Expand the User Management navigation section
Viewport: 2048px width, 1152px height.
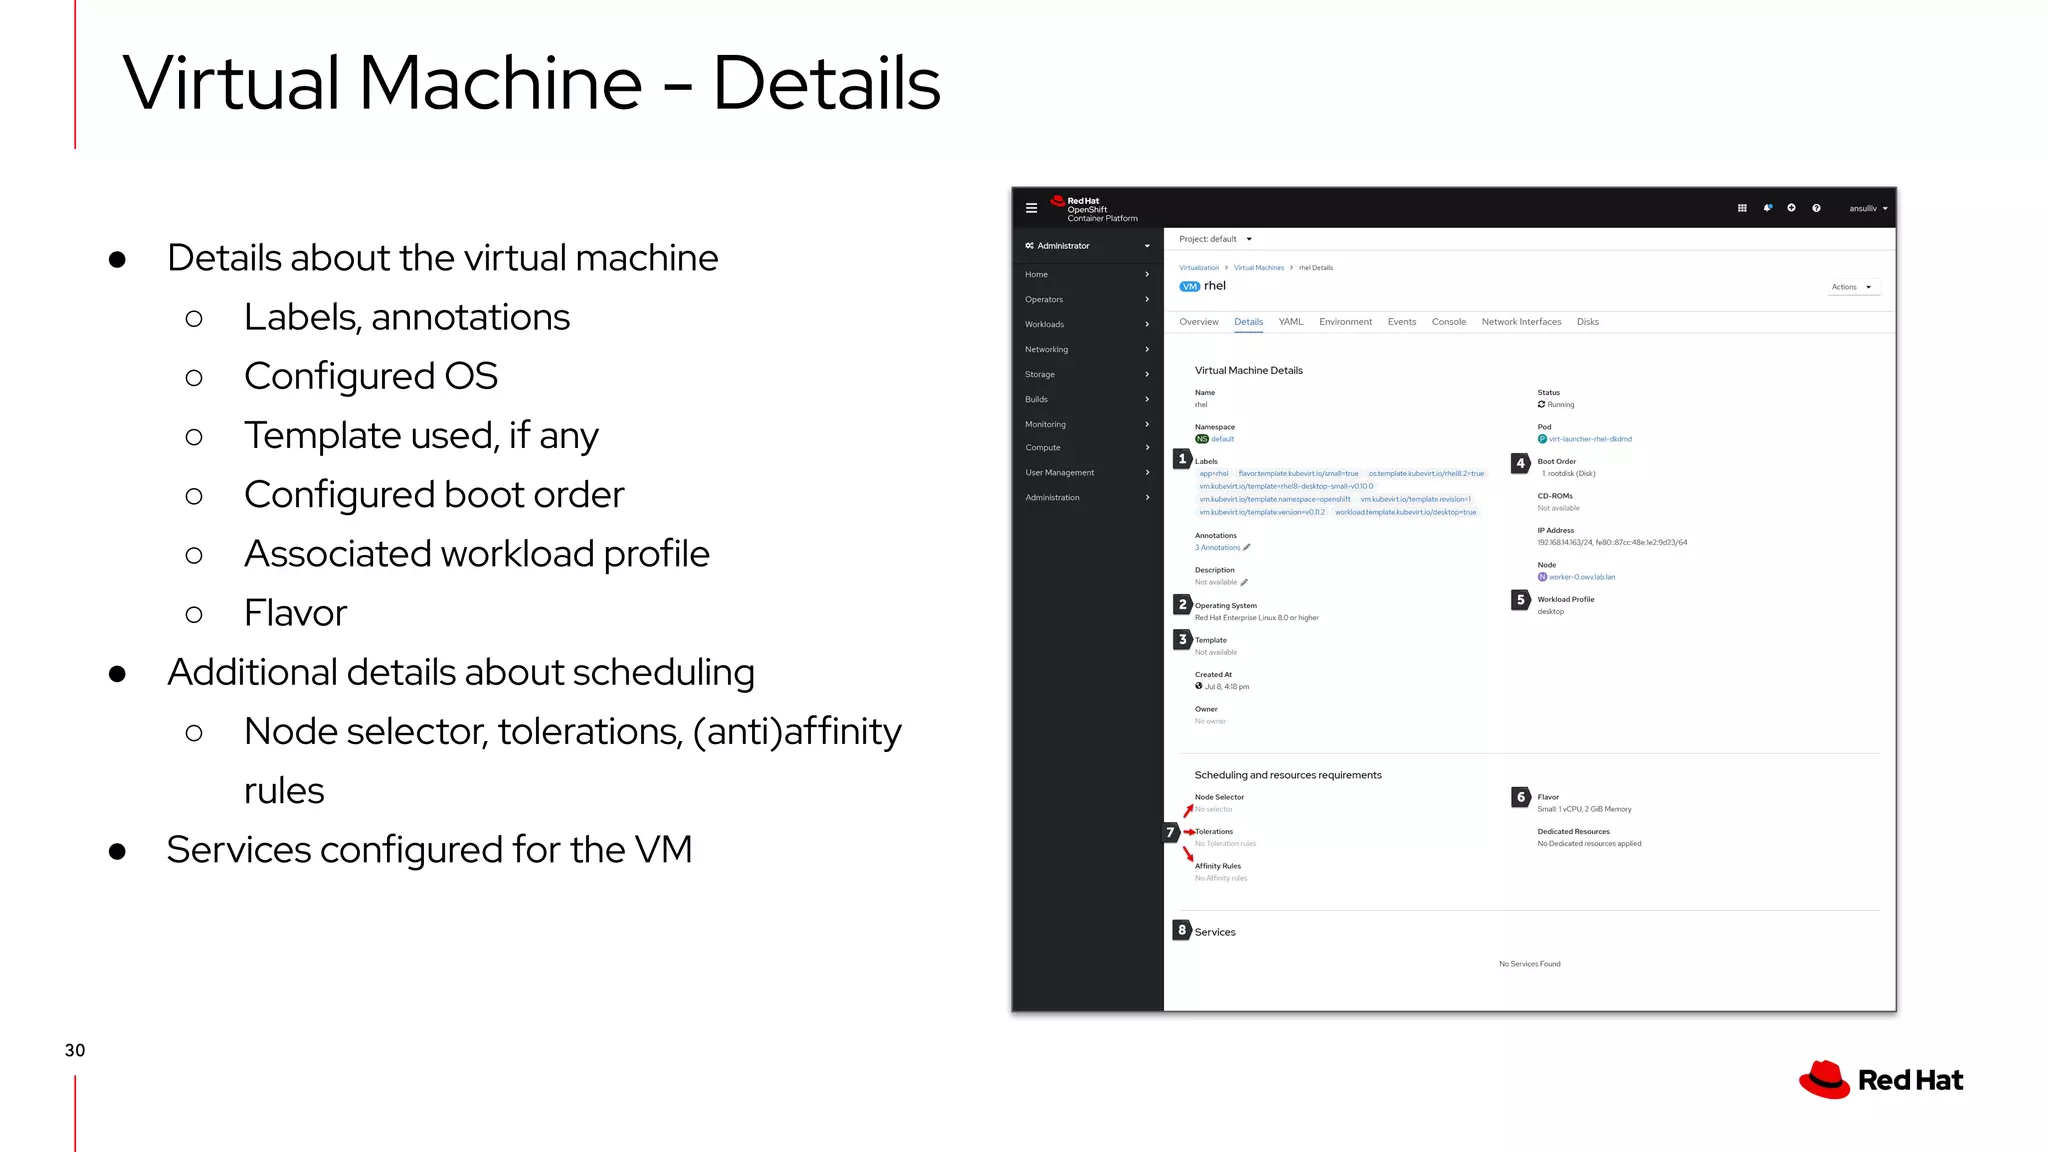[x=1088, y=472]
